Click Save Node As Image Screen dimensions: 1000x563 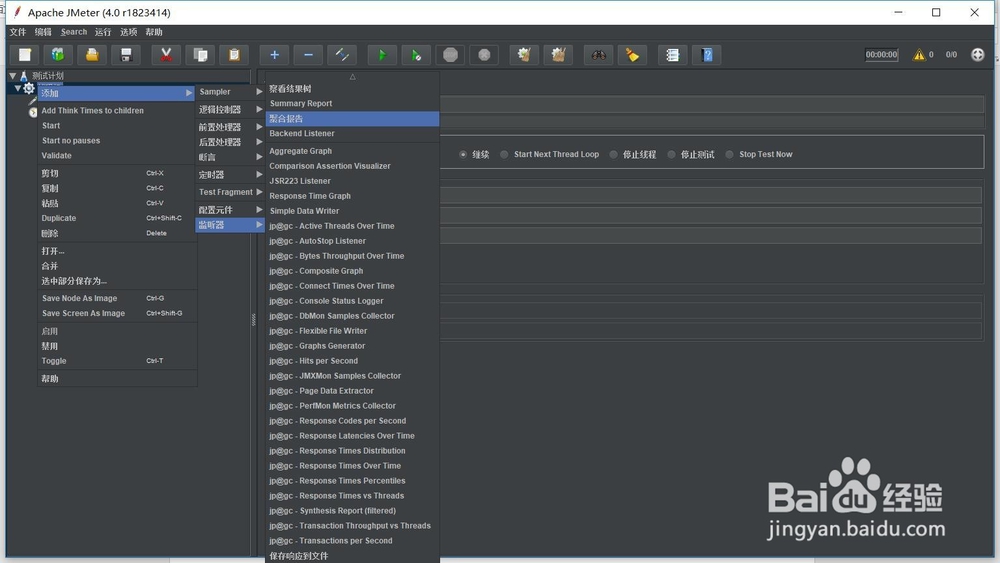click(x=117, y=298)
